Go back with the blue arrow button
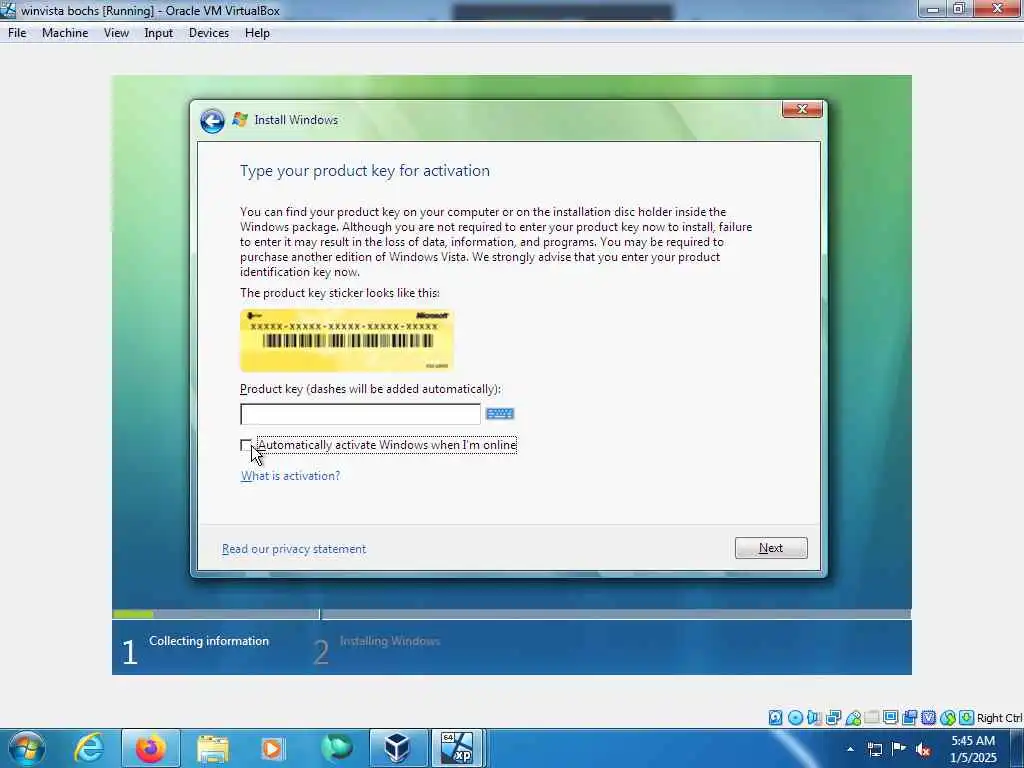 [212, 121]
